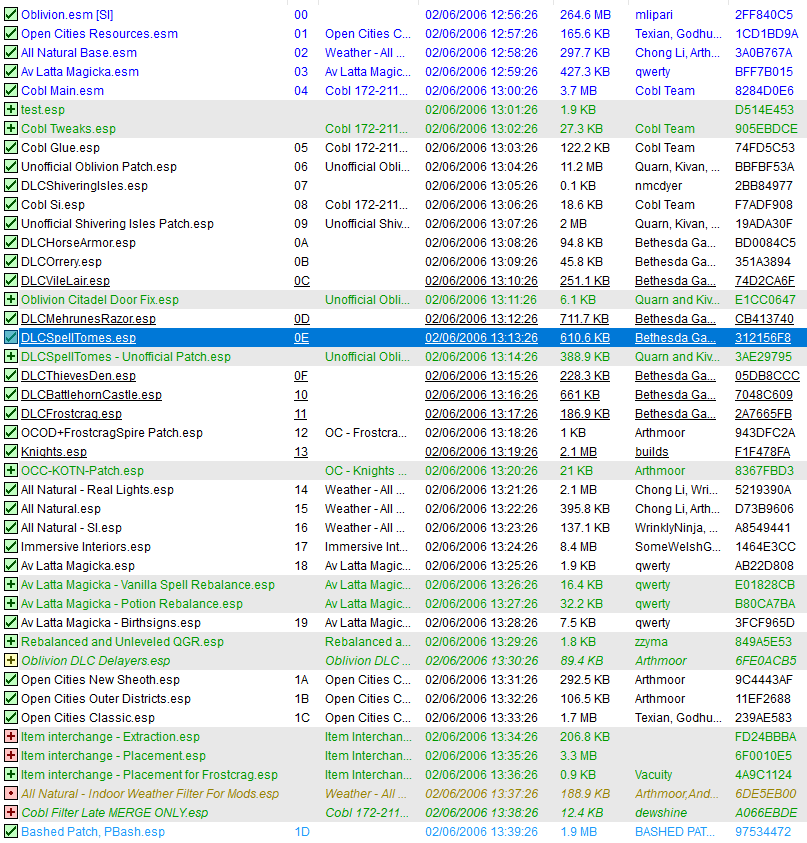Click installer cell Rebalanced a...
Screen dimensions: 807x843
coord(366,641)
